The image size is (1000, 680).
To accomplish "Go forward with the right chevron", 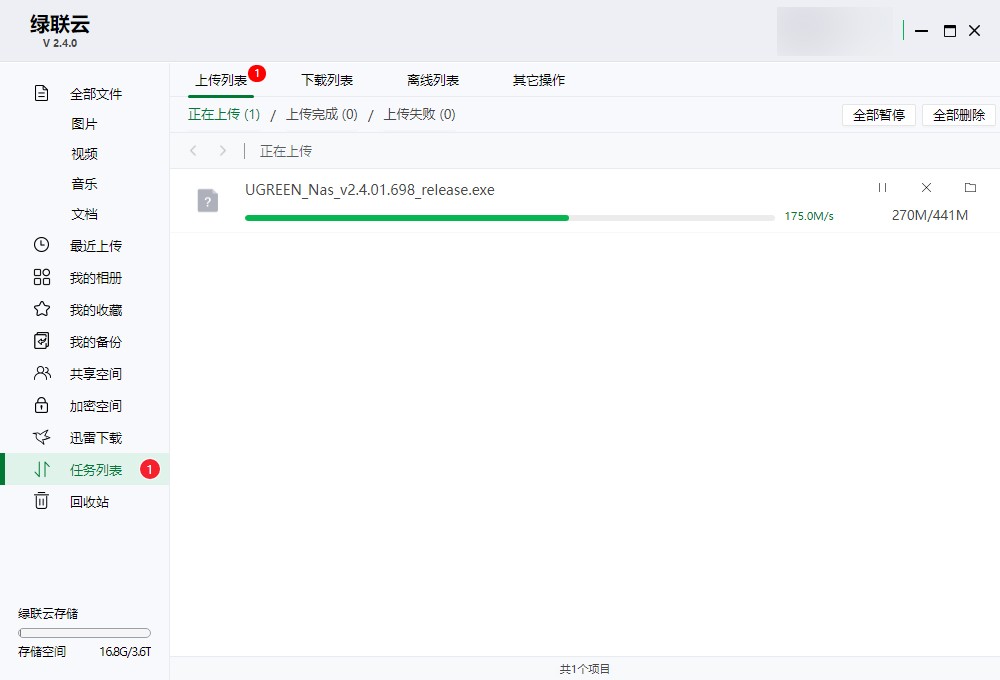I will pyautogui.click(x=223, y=151).
